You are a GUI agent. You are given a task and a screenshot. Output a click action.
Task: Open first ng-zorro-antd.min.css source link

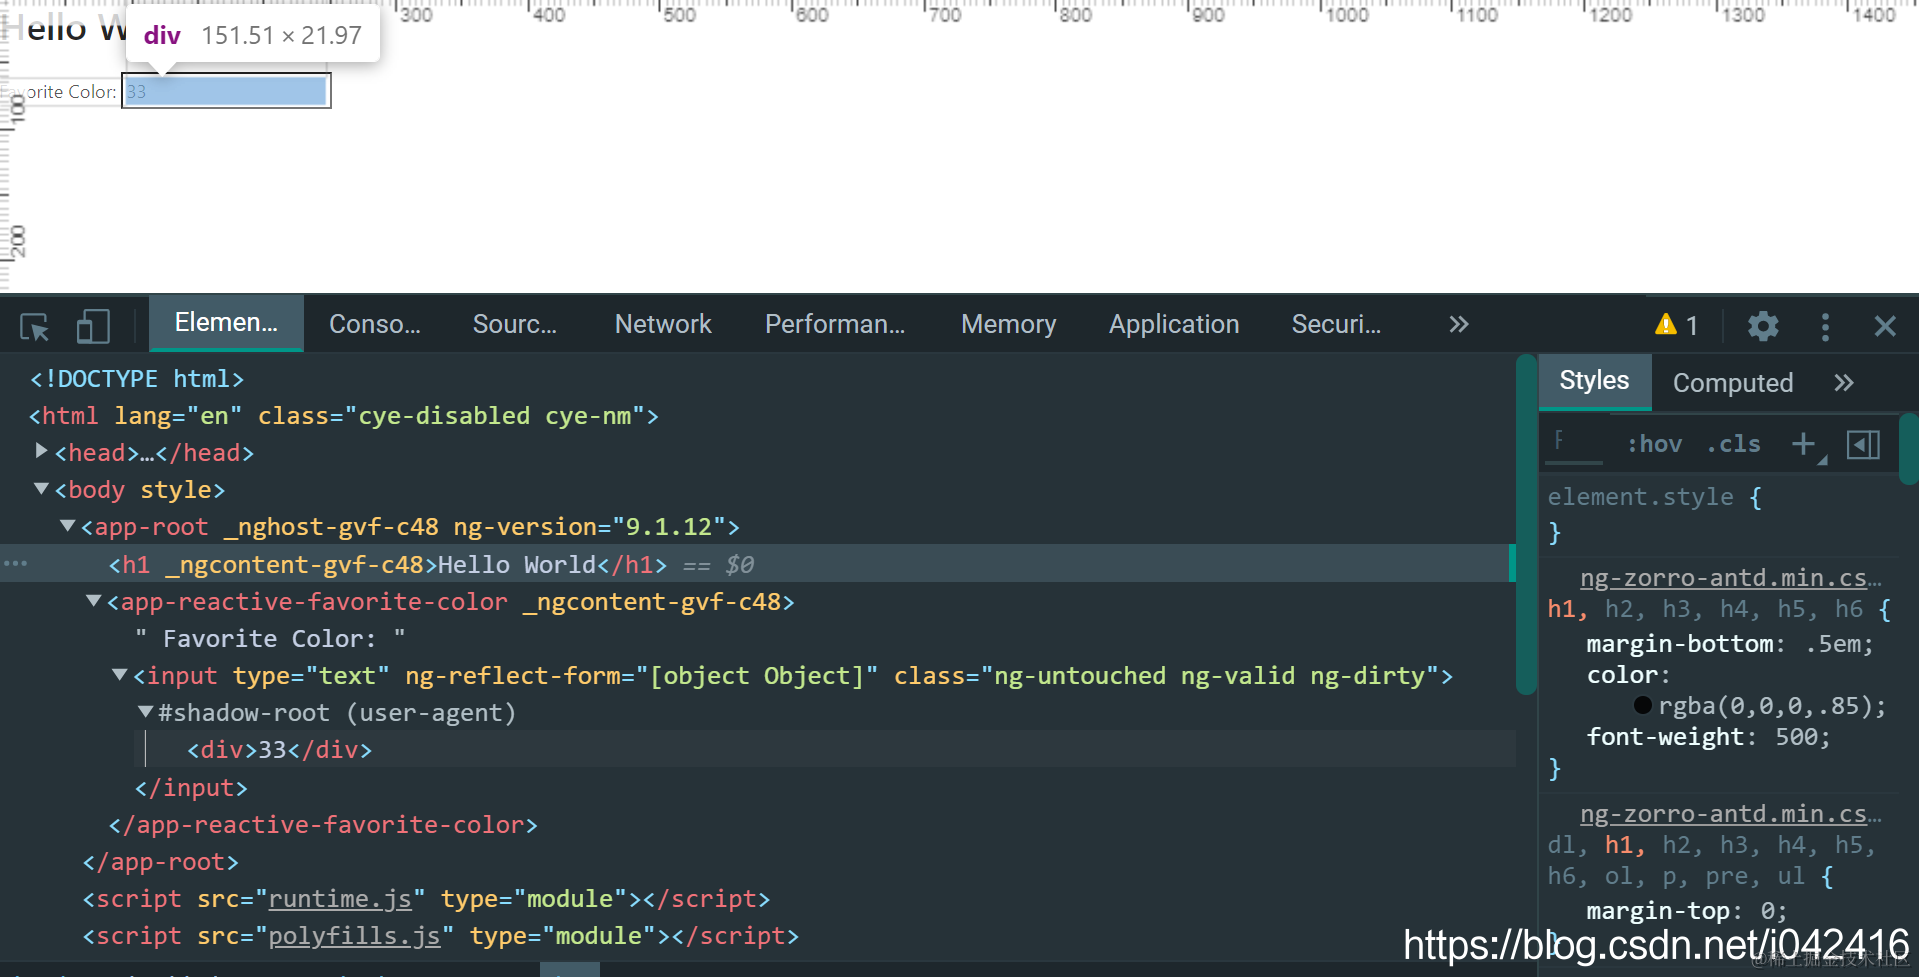1730,578
